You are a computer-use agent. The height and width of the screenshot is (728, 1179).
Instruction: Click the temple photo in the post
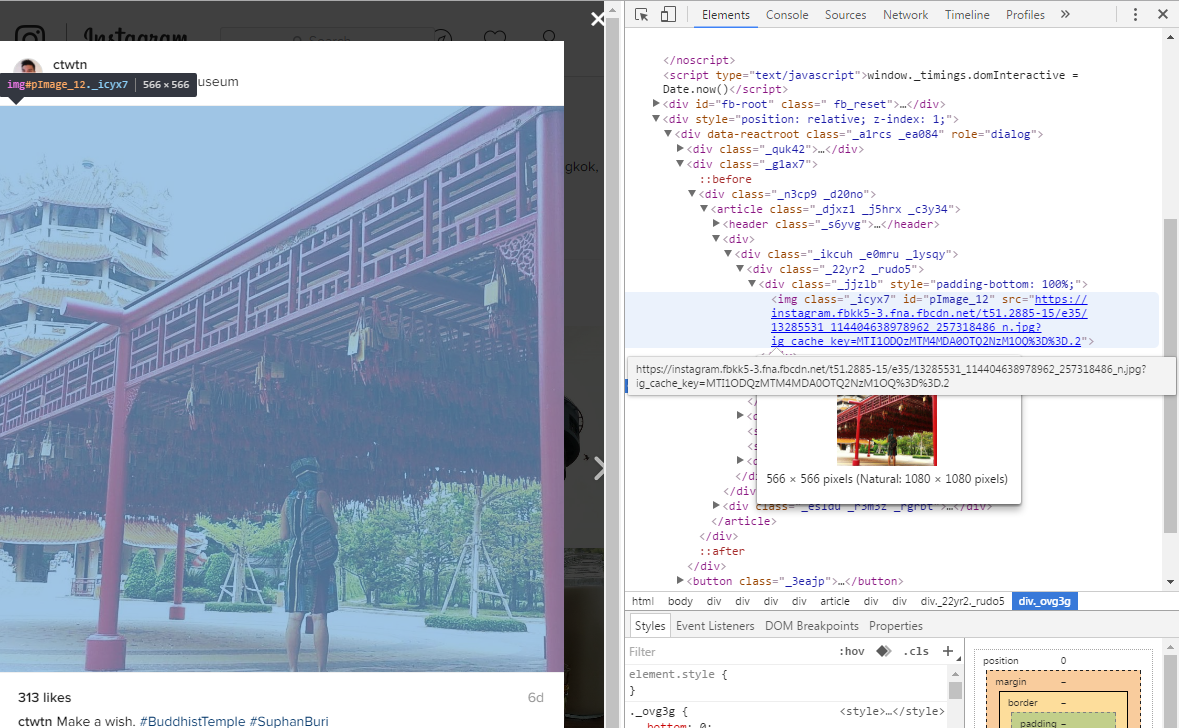coord(282,389)
